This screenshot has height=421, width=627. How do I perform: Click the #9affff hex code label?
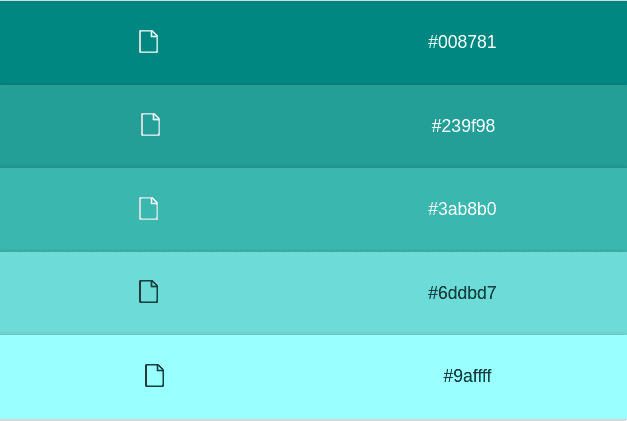[x=467, y=376]
